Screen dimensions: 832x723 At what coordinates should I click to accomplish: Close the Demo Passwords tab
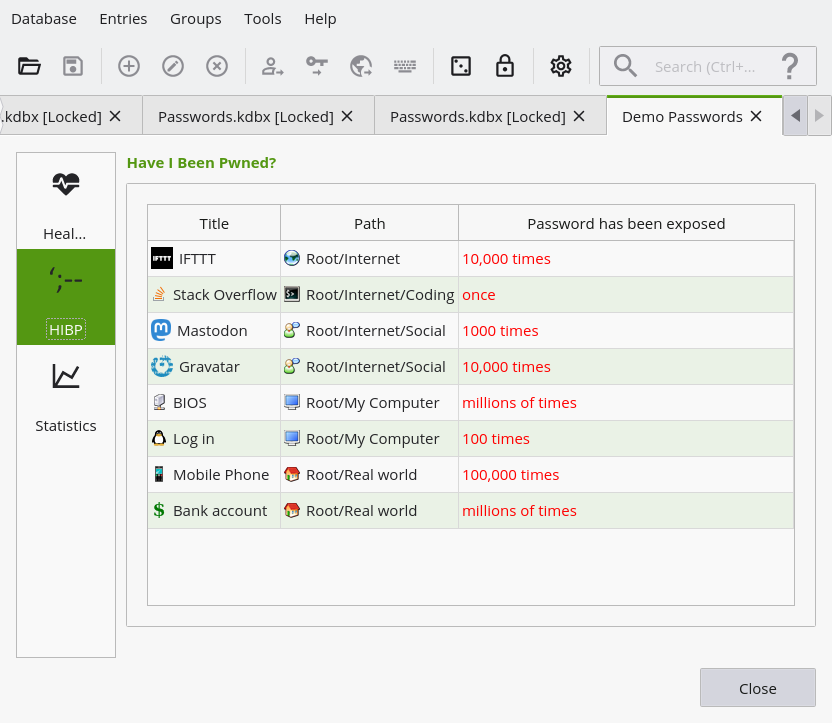click(756, 116)
